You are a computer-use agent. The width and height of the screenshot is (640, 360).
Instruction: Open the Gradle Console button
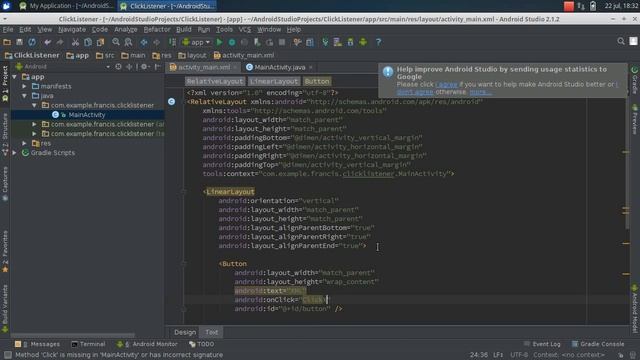tap(598, 344)
